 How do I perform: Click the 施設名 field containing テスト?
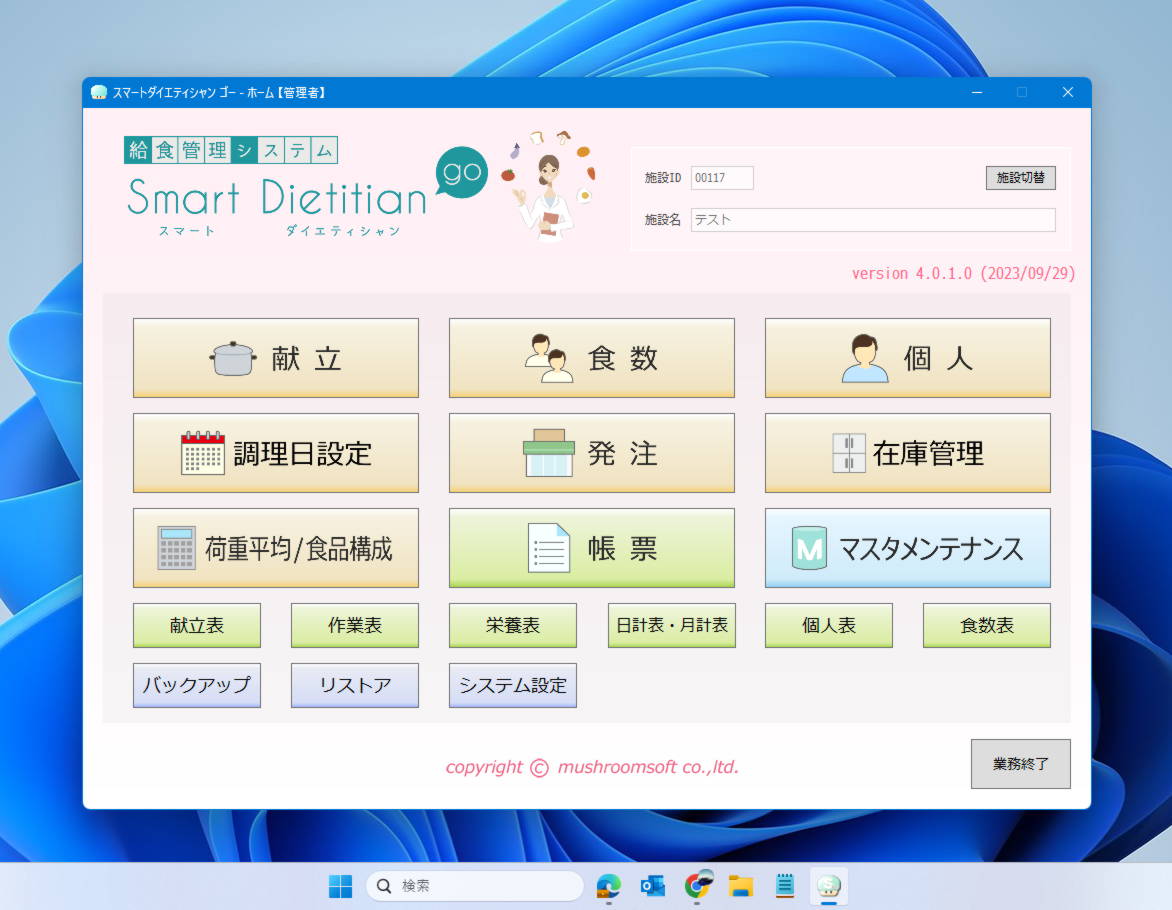873,220
